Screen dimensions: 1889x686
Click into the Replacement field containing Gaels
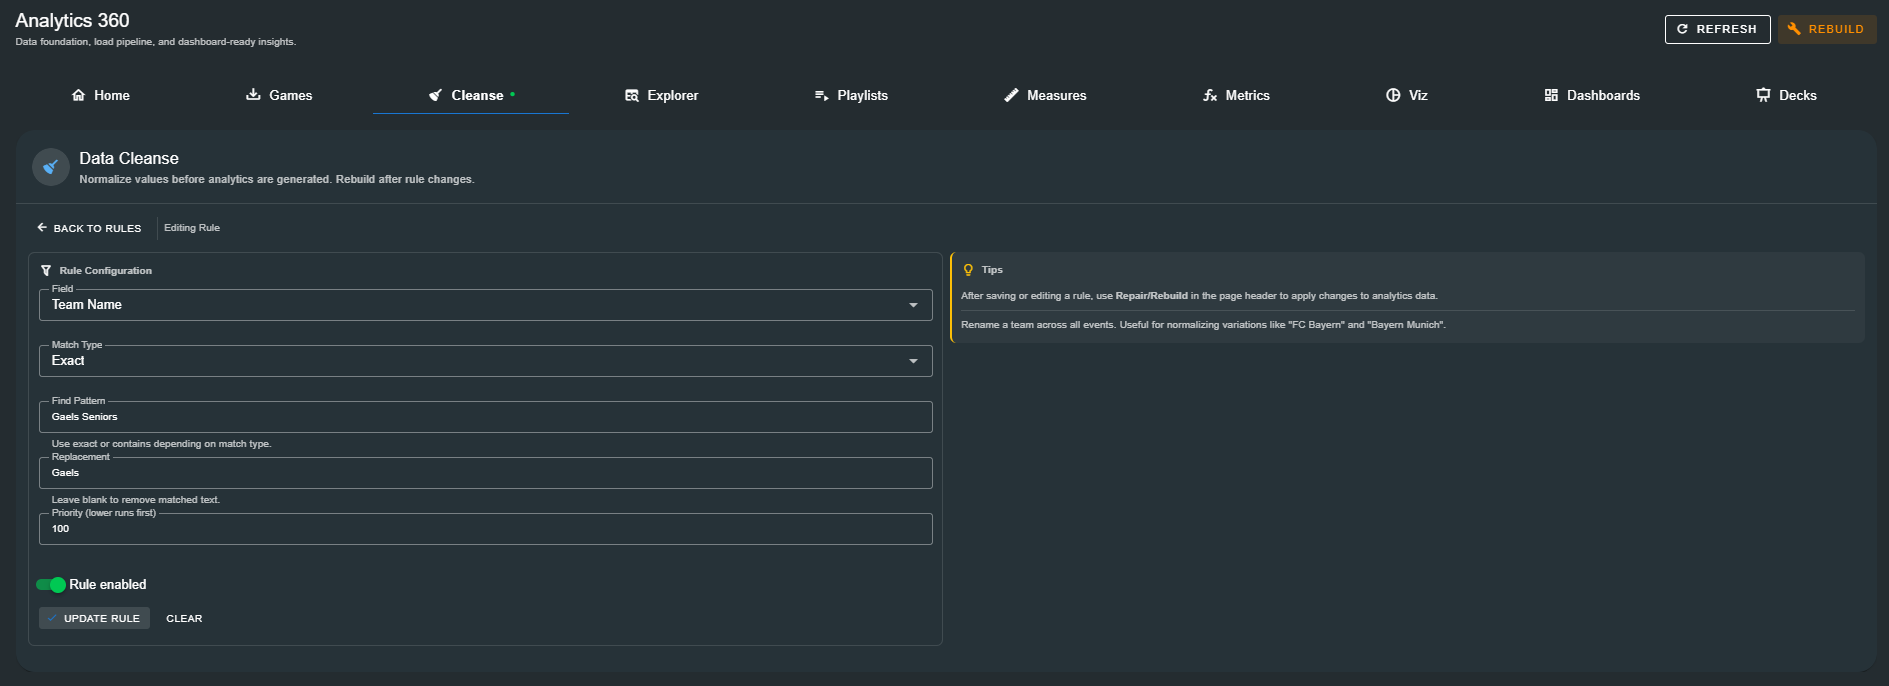coord(486,473)
